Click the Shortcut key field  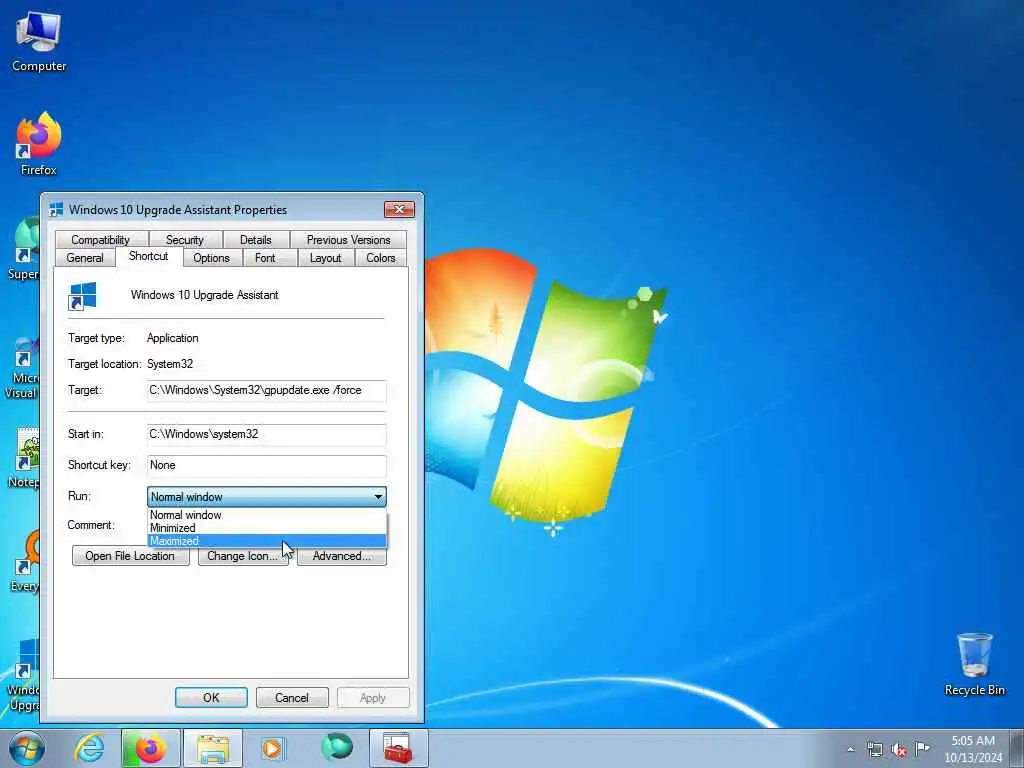point(266,466)
